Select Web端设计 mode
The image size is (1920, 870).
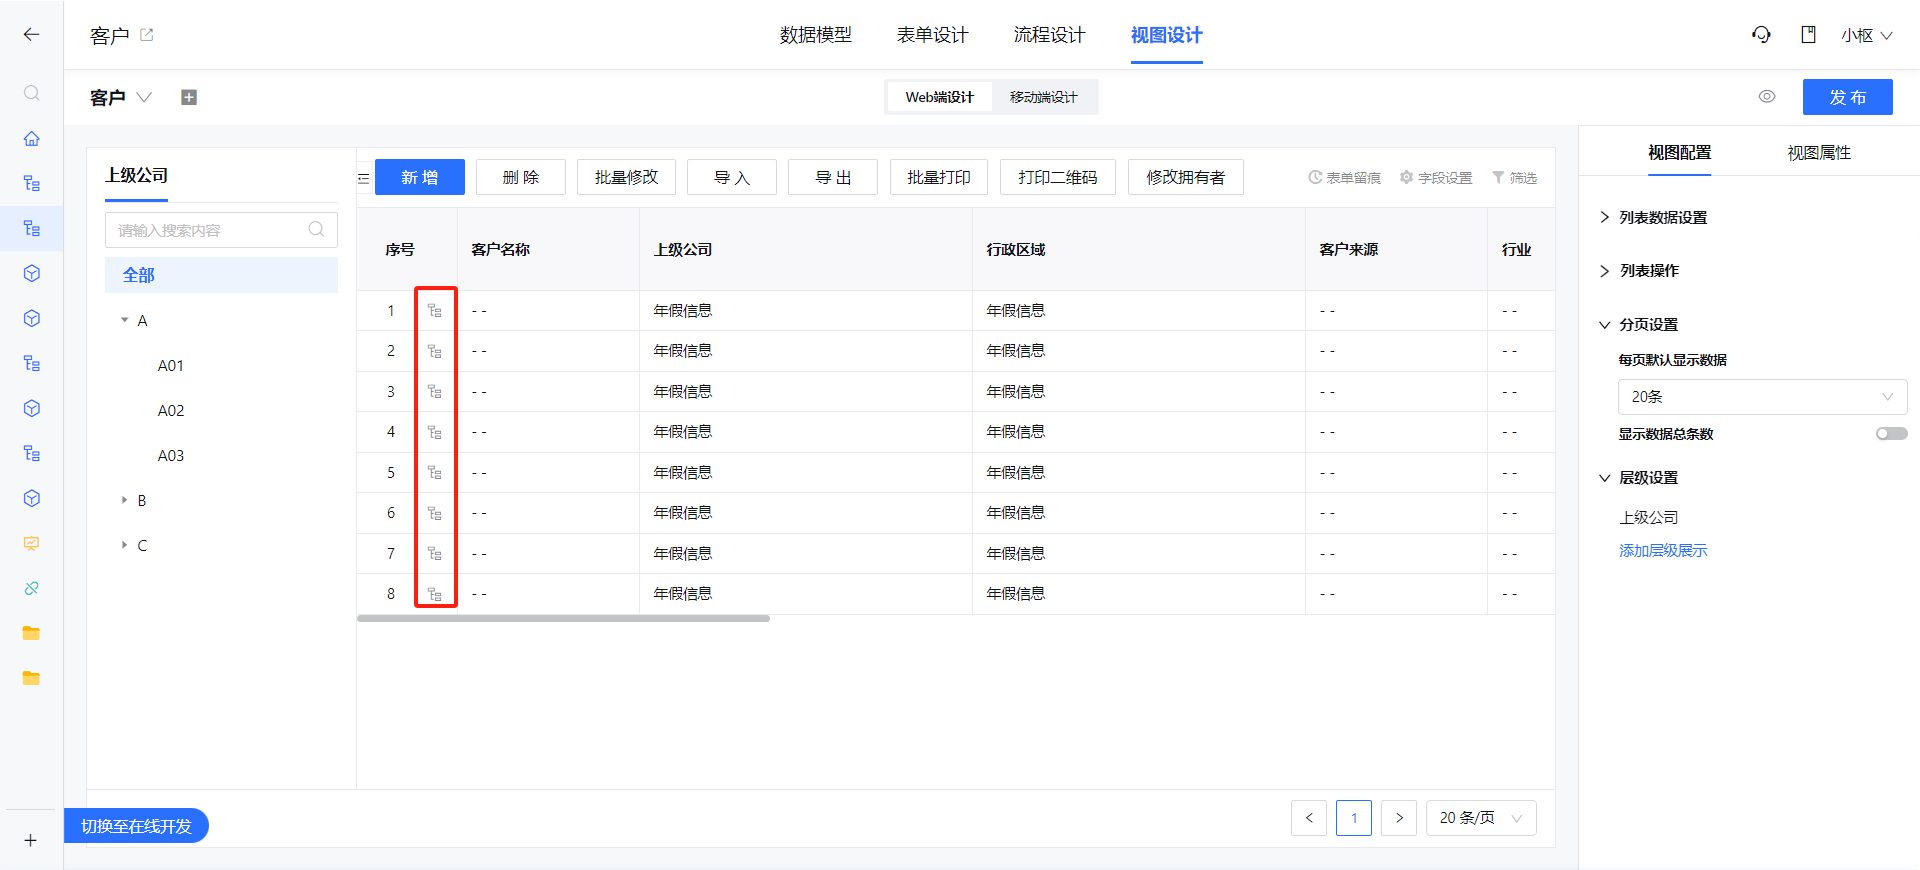click(940, 97)
